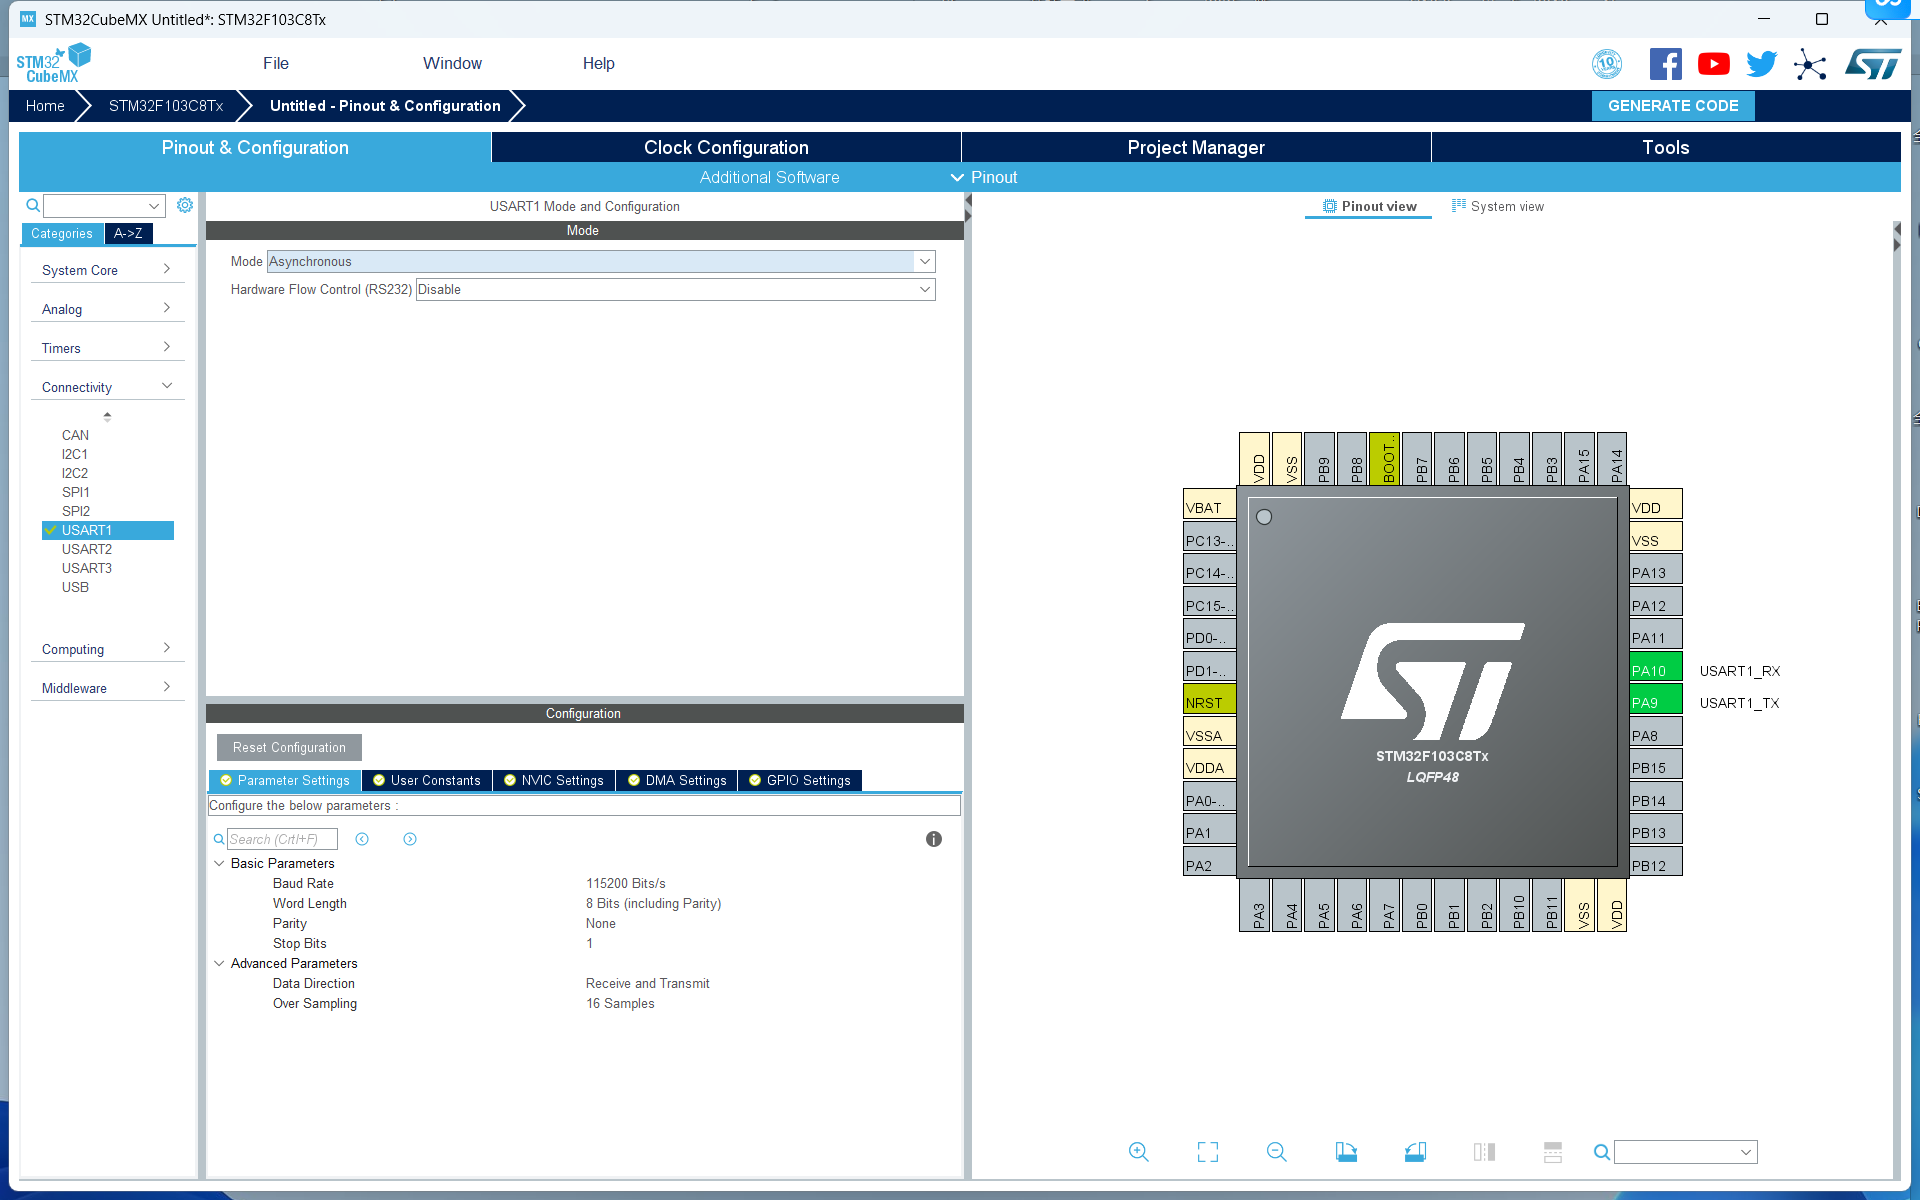
Task: Click the pin list layout icon
Action: click(x=1552, y=1152)
